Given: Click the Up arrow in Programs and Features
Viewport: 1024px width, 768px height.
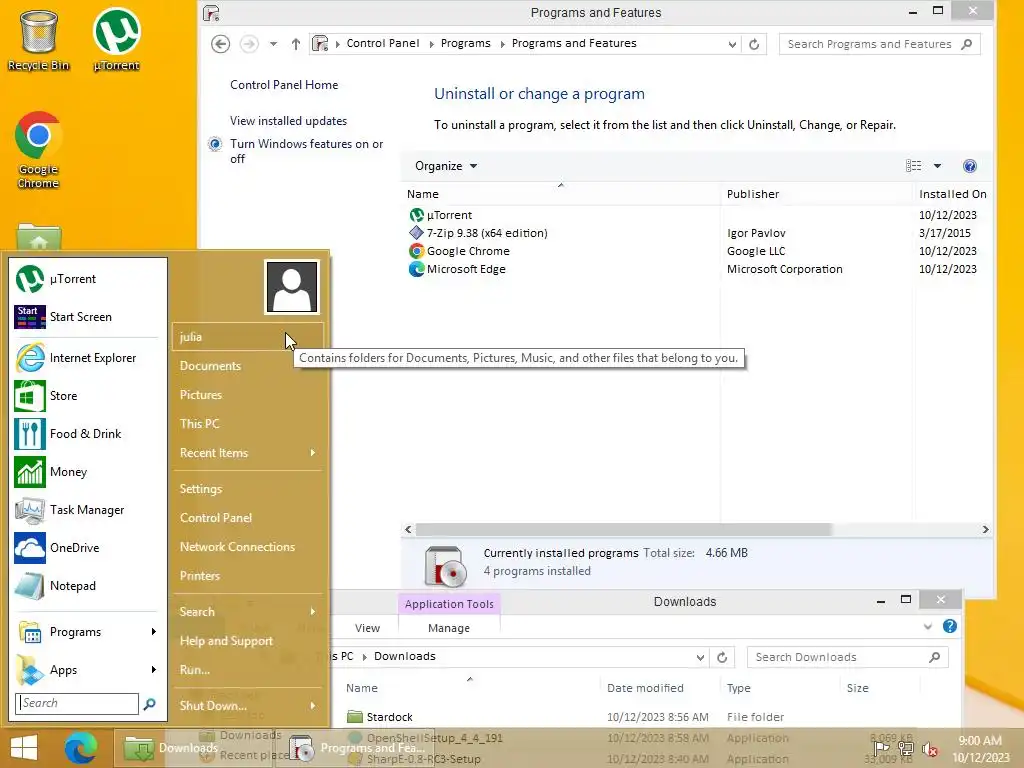Looking at the screenshot, I should 296,44.
